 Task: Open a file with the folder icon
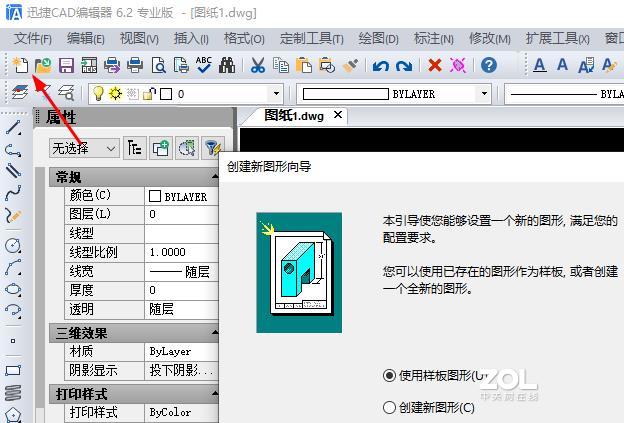click(43, 65)
